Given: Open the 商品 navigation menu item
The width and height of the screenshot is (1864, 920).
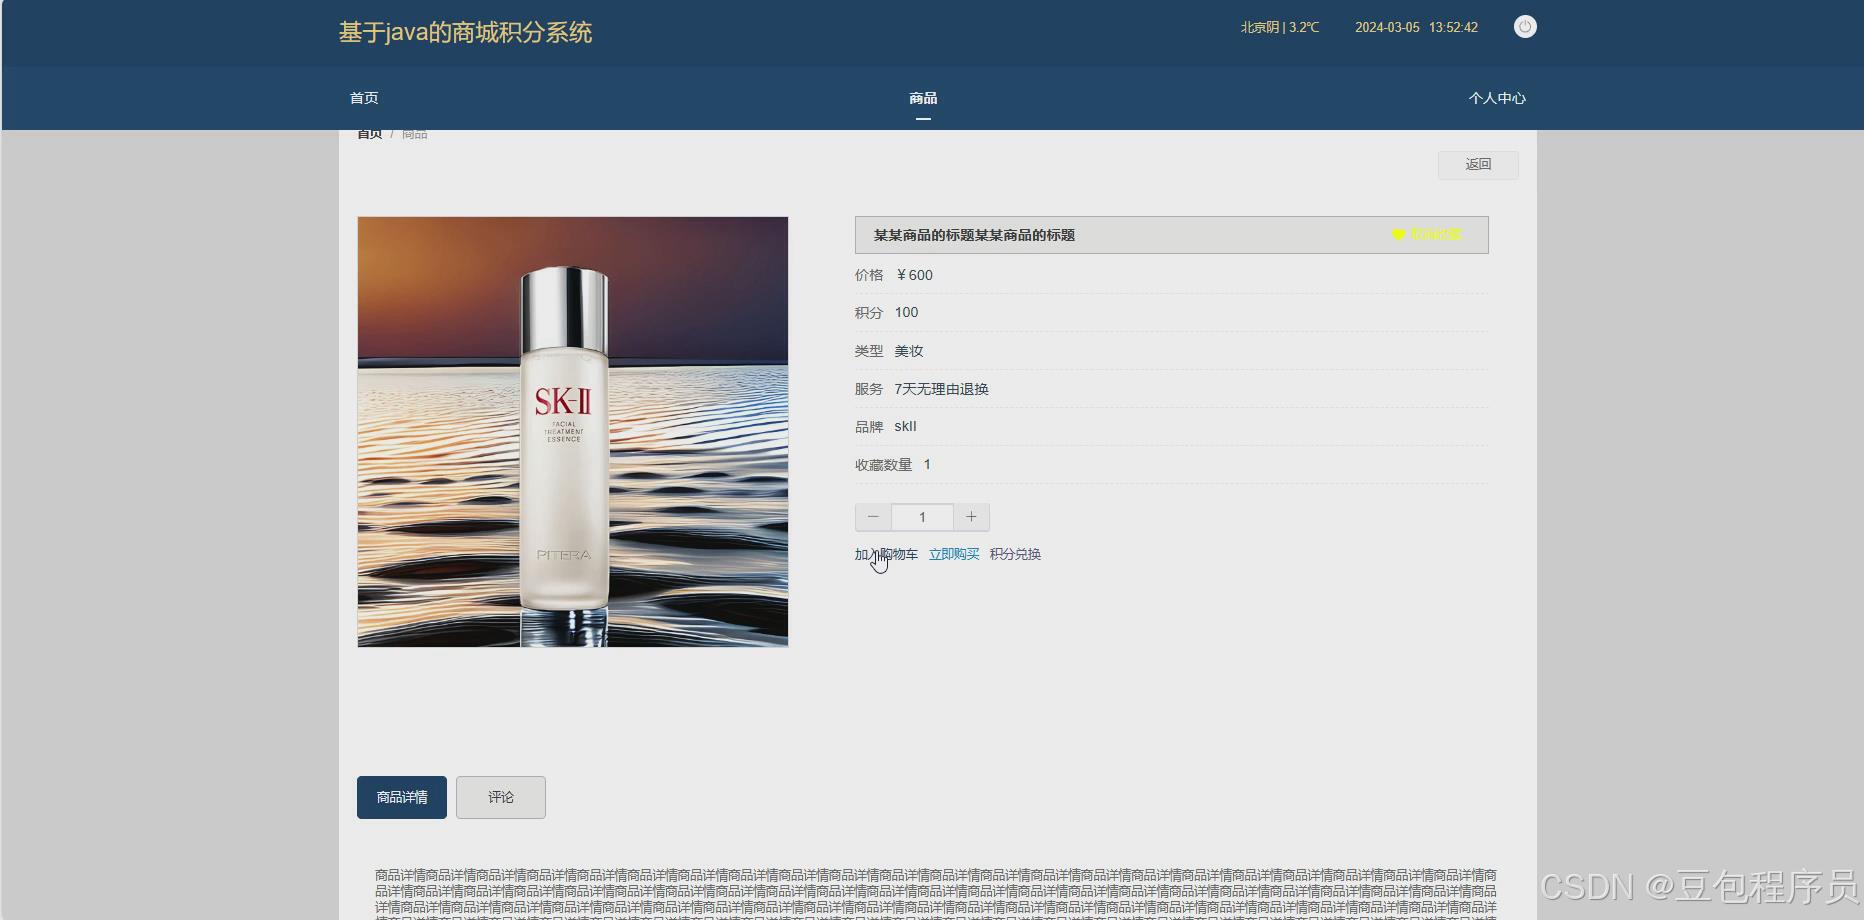Looking at the screenshot, I should 923,98.
